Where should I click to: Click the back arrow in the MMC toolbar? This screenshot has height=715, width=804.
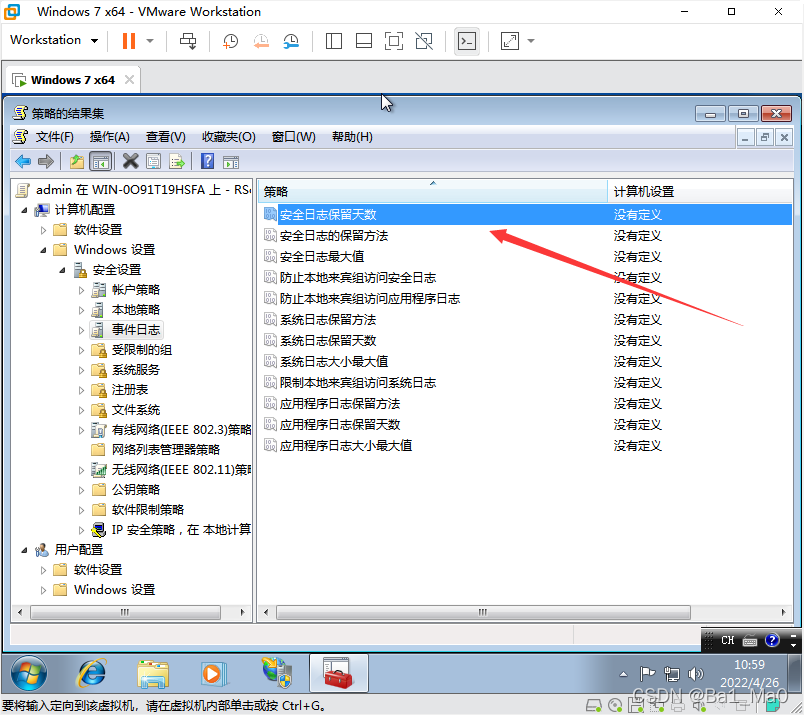(x=23, y=162)
